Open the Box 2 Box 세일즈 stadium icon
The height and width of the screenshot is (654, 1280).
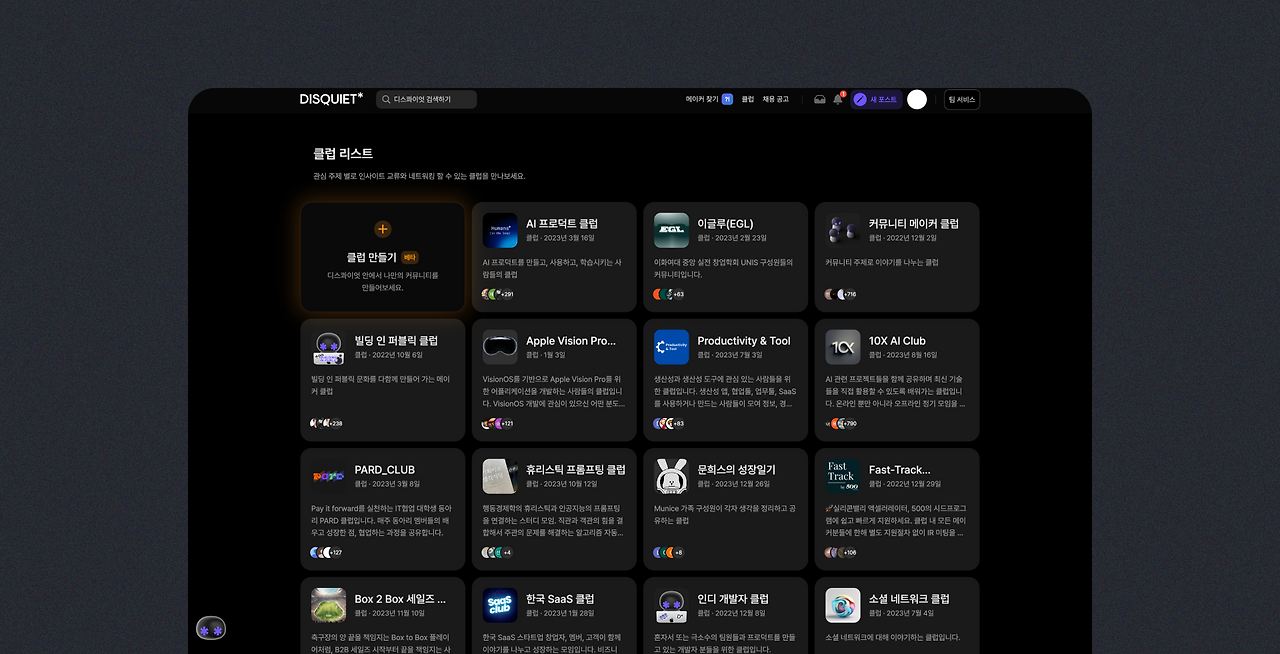[328, 605]
